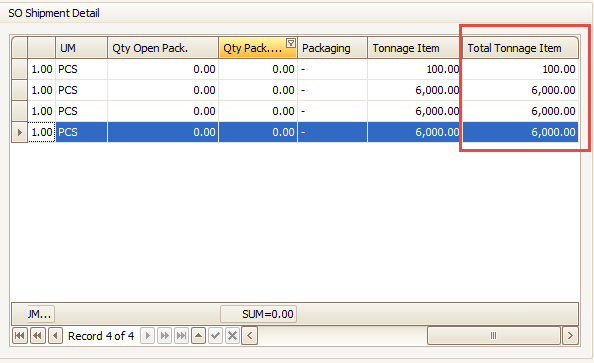Click the scroll left arrow of horizontal scrollbar
Image resolution: width=594 pixels, height=363 pixels.
click(x=250, y=336)
